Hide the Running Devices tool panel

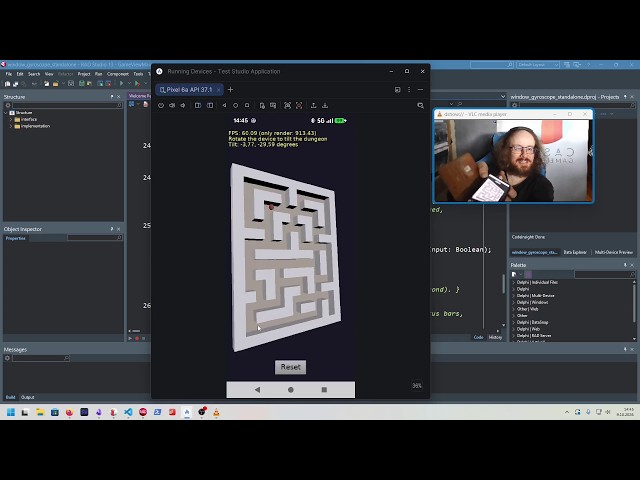420,90
